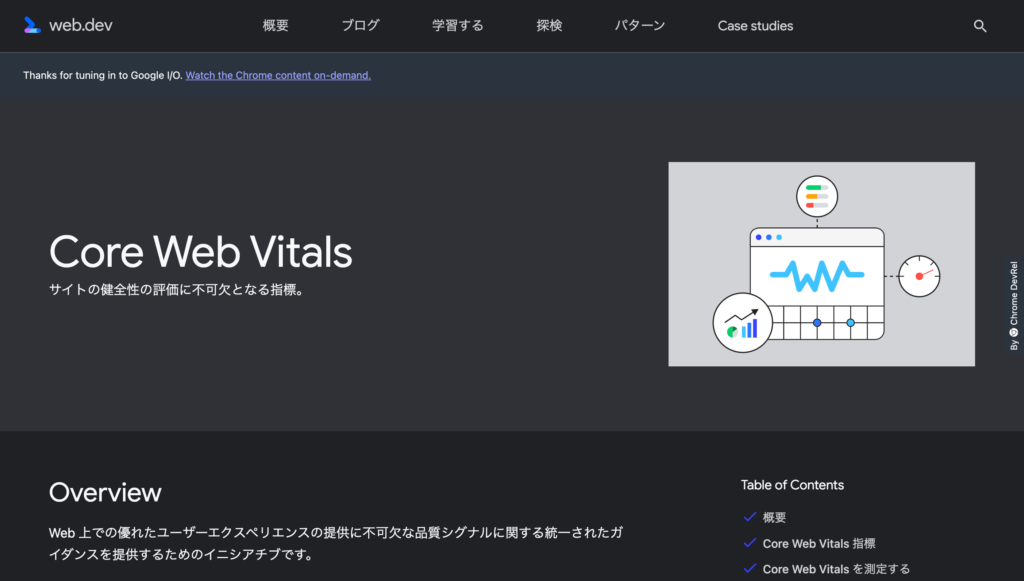Click the Chrome logo on the DevRel side label

point(1013,331)
